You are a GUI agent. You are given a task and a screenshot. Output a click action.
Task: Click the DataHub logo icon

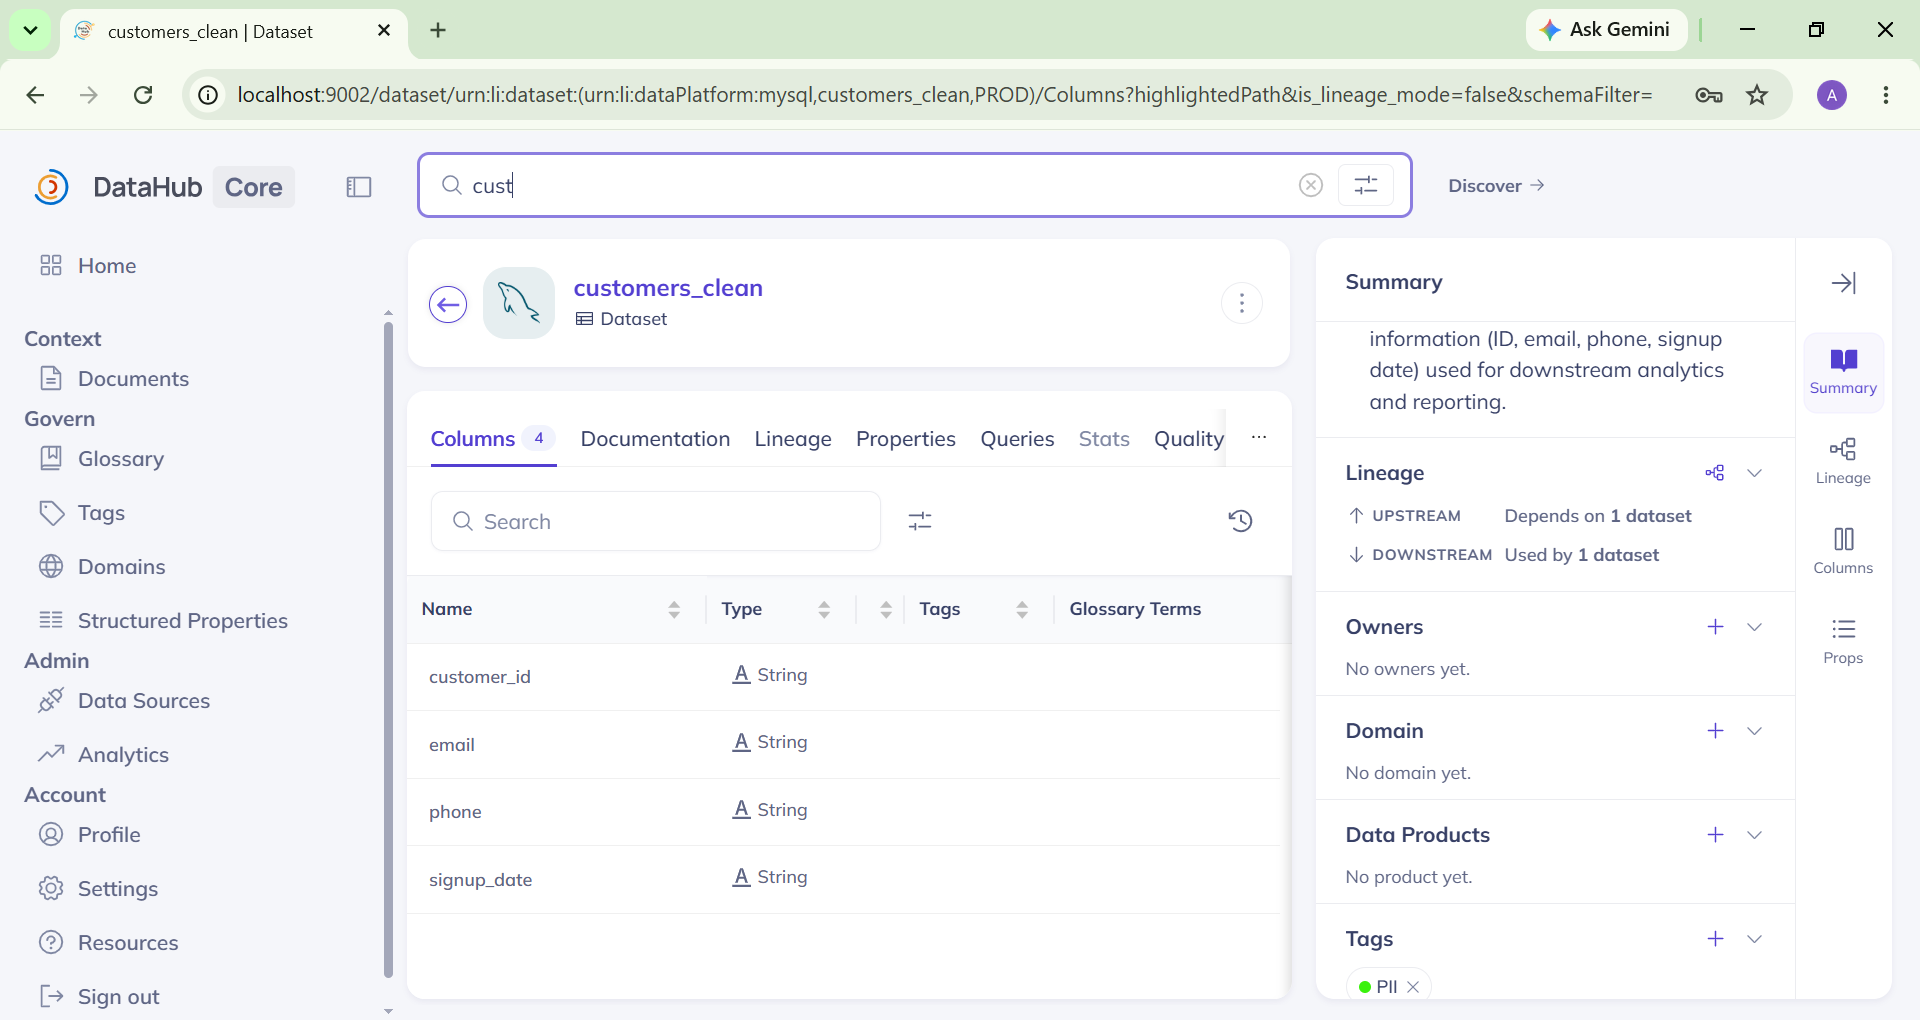click(x=51, y=187)
